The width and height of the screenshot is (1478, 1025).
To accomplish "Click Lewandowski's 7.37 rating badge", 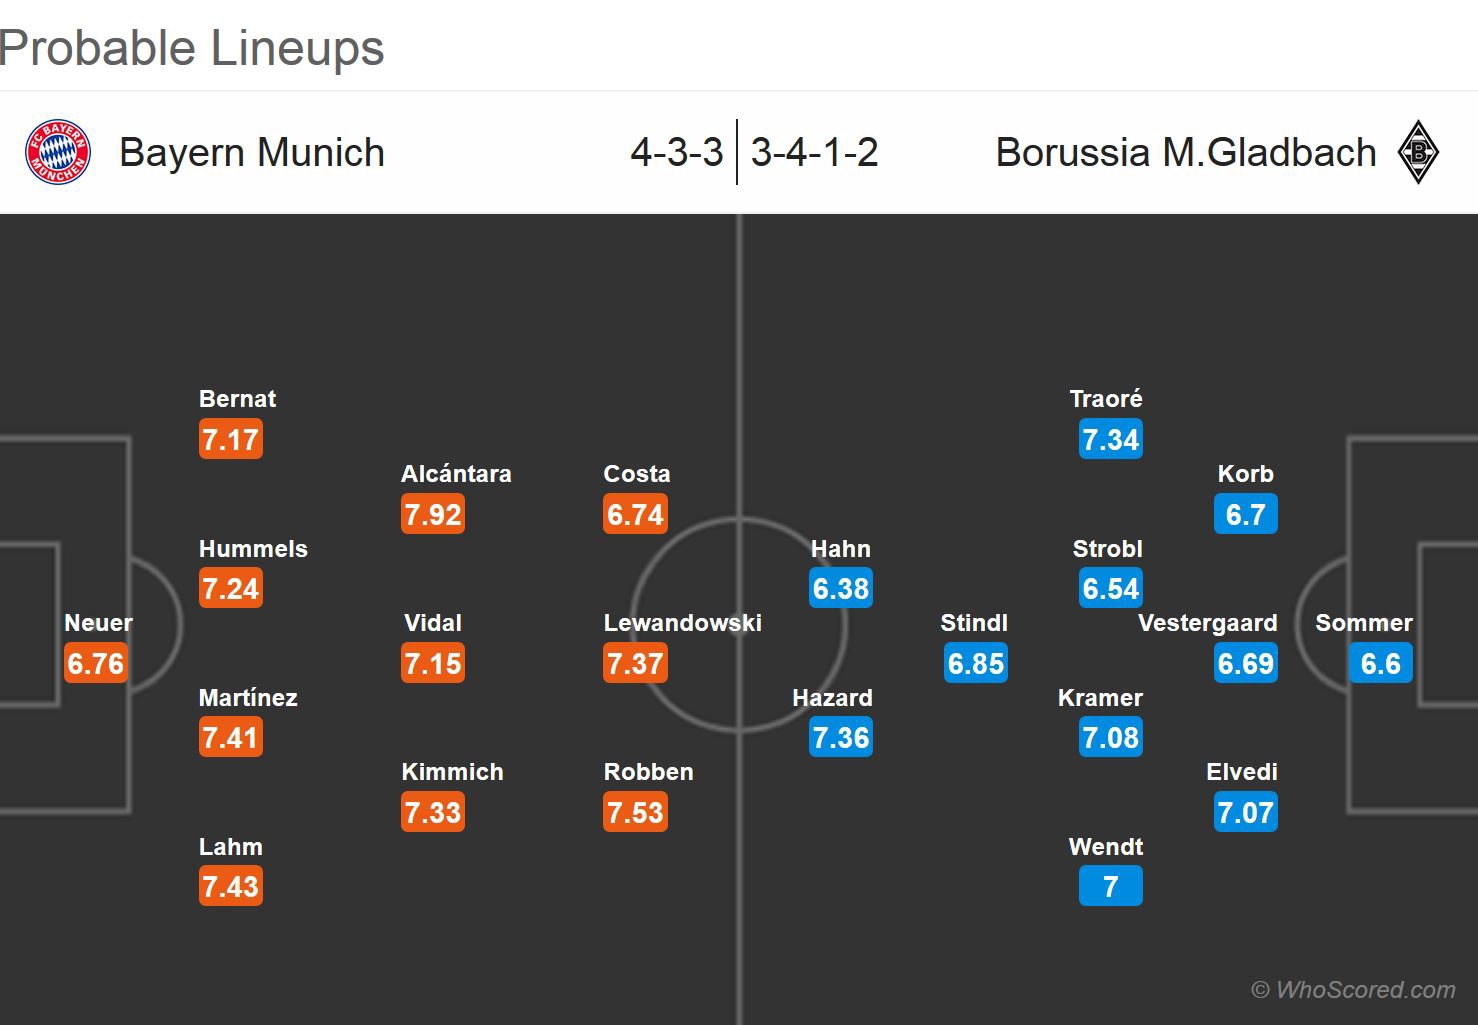I will coord(635,663).
